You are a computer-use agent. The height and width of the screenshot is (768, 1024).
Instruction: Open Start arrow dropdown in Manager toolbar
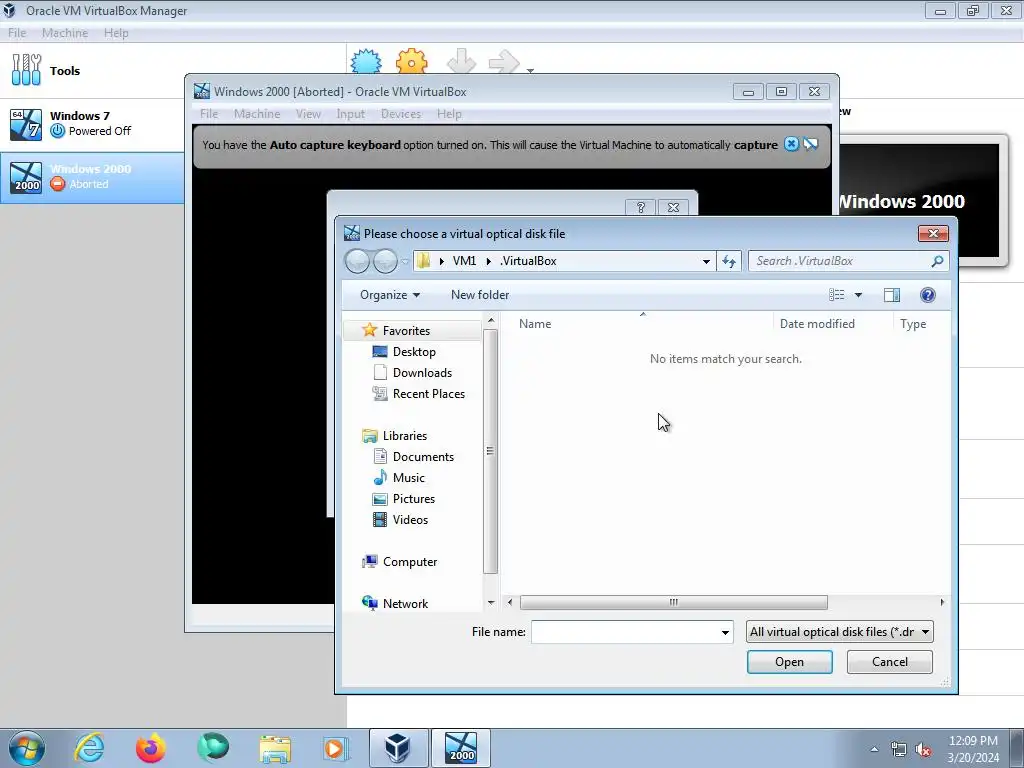pyautogui.click(x=530, y=70)
